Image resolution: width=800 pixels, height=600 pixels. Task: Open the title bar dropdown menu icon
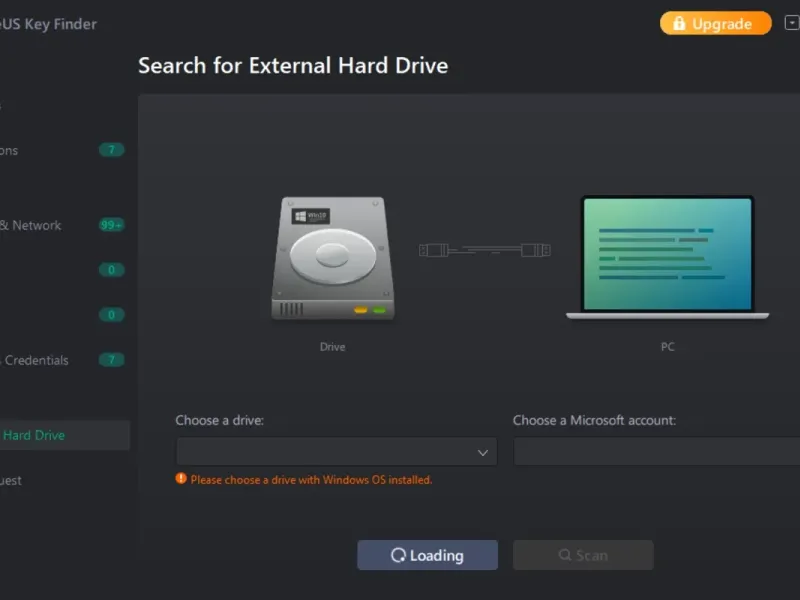click(x=792, y=23)
